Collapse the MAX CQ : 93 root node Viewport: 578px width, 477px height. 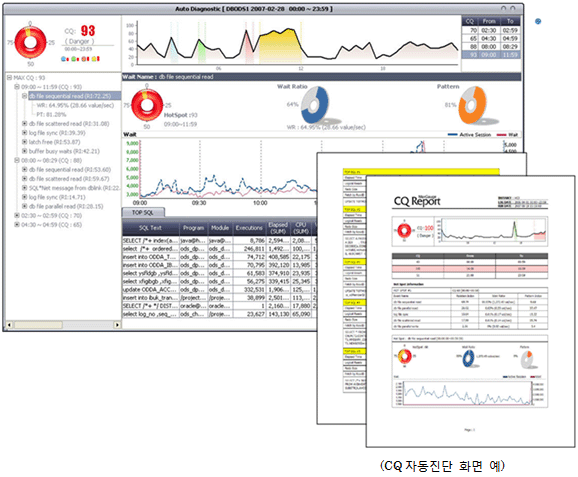coord(10,78)
